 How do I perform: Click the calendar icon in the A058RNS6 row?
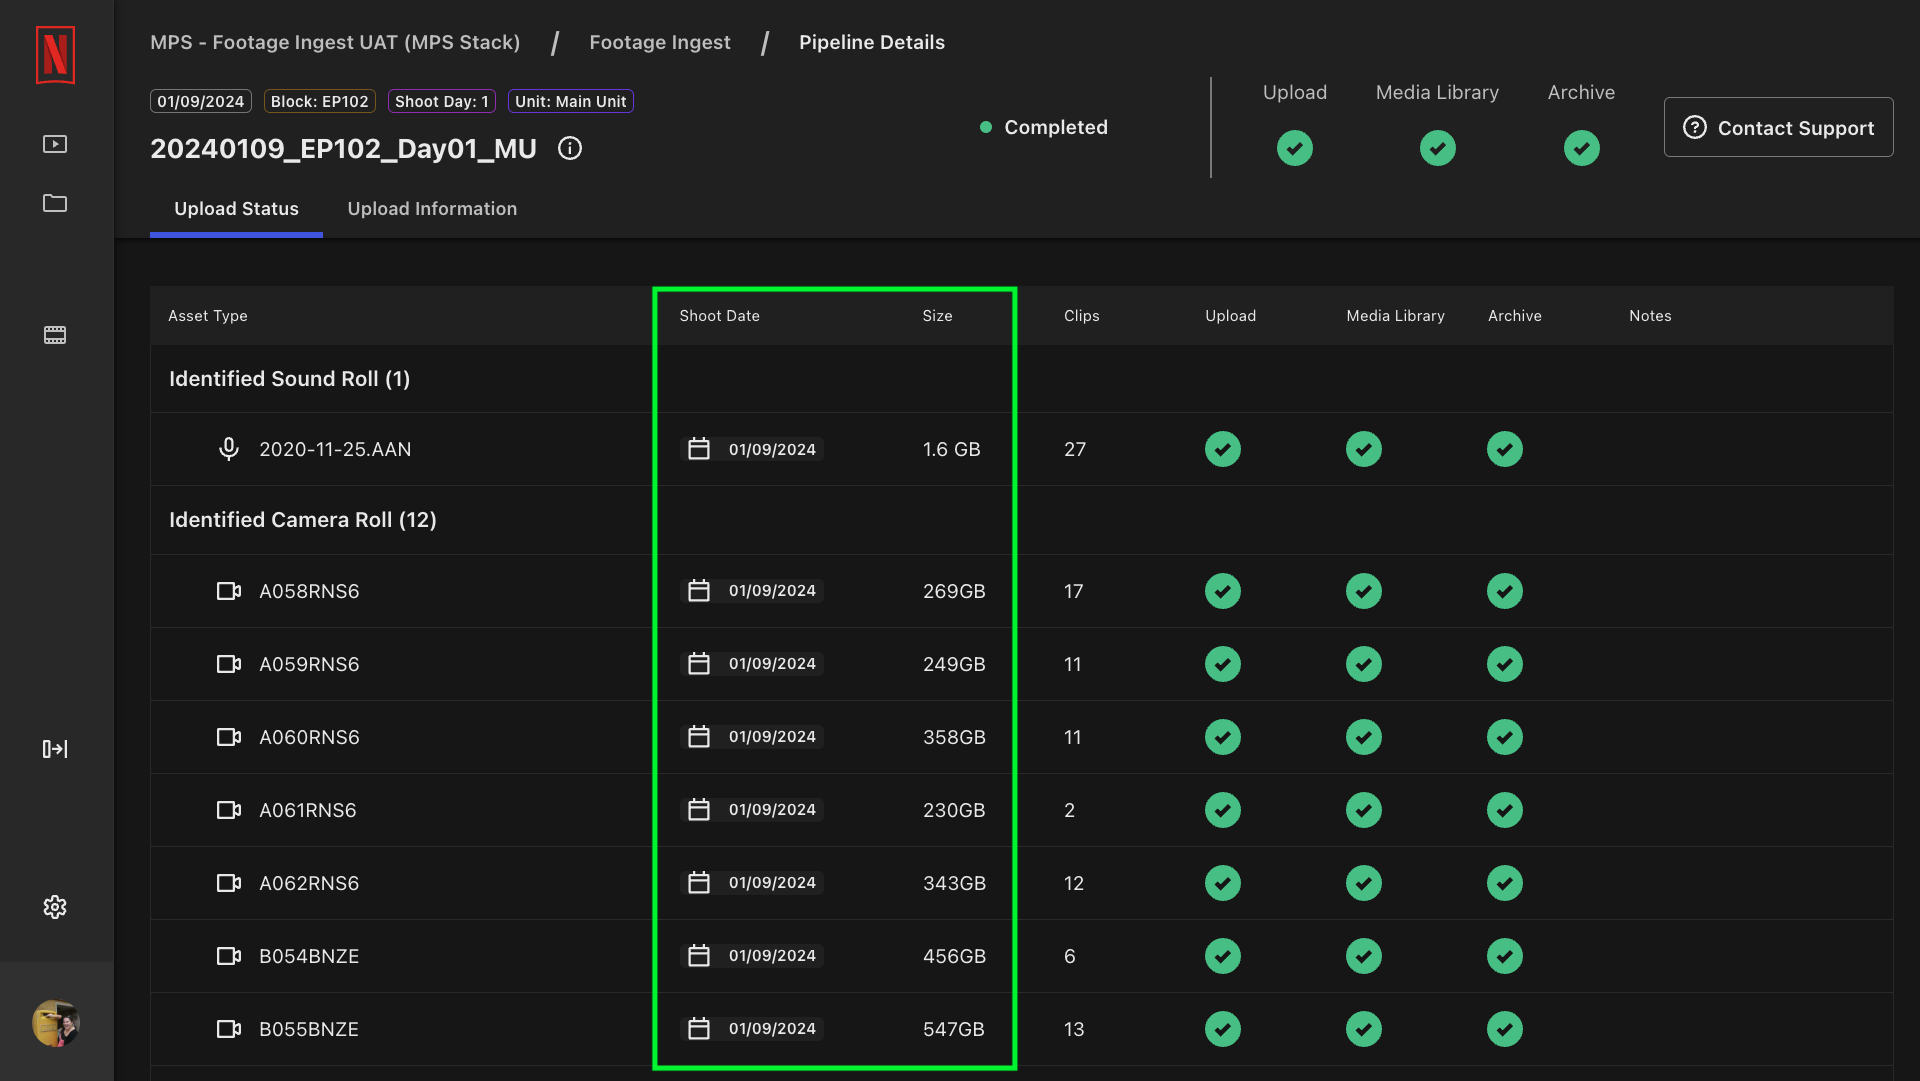click(699, 590)
